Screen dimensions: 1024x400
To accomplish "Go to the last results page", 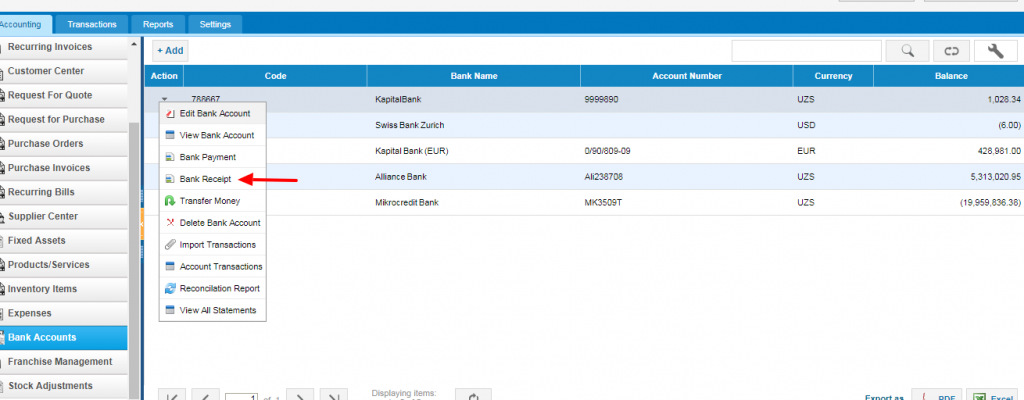I will [333, 395].
